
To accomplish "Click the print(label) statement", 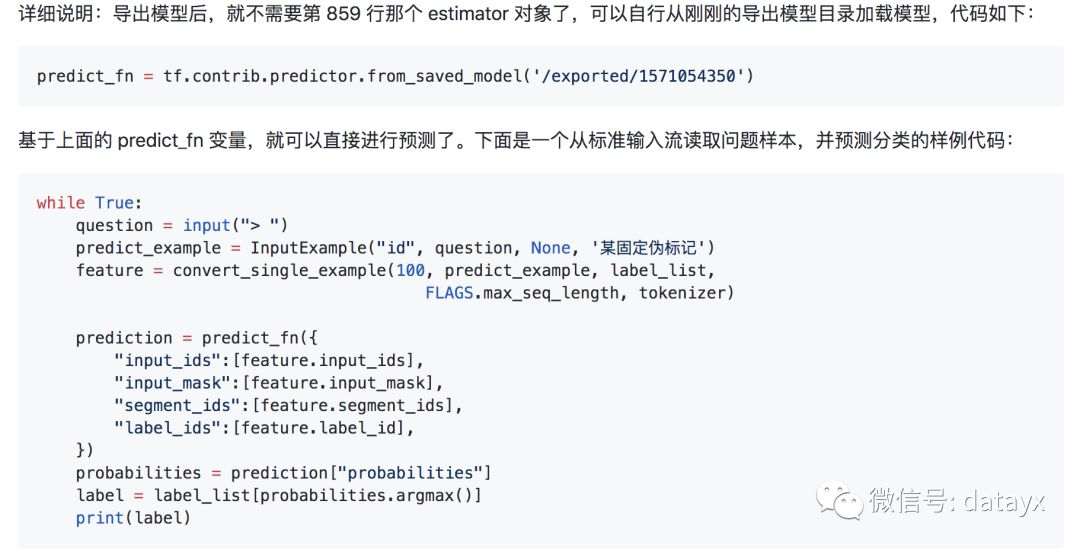I will point(133,518).
